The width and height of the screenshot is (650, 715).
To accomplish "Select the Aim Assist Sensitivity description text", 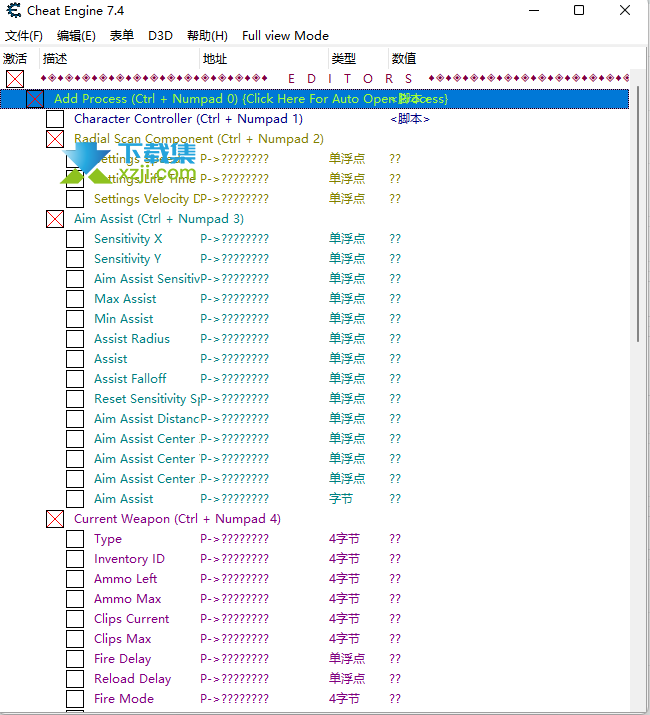I will [x=147, y=279].
